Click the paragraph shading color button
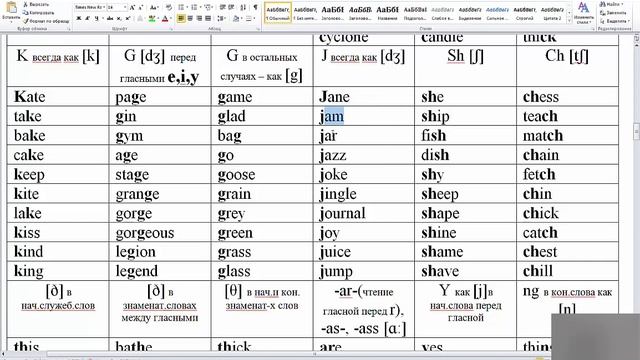 [236, 18]
